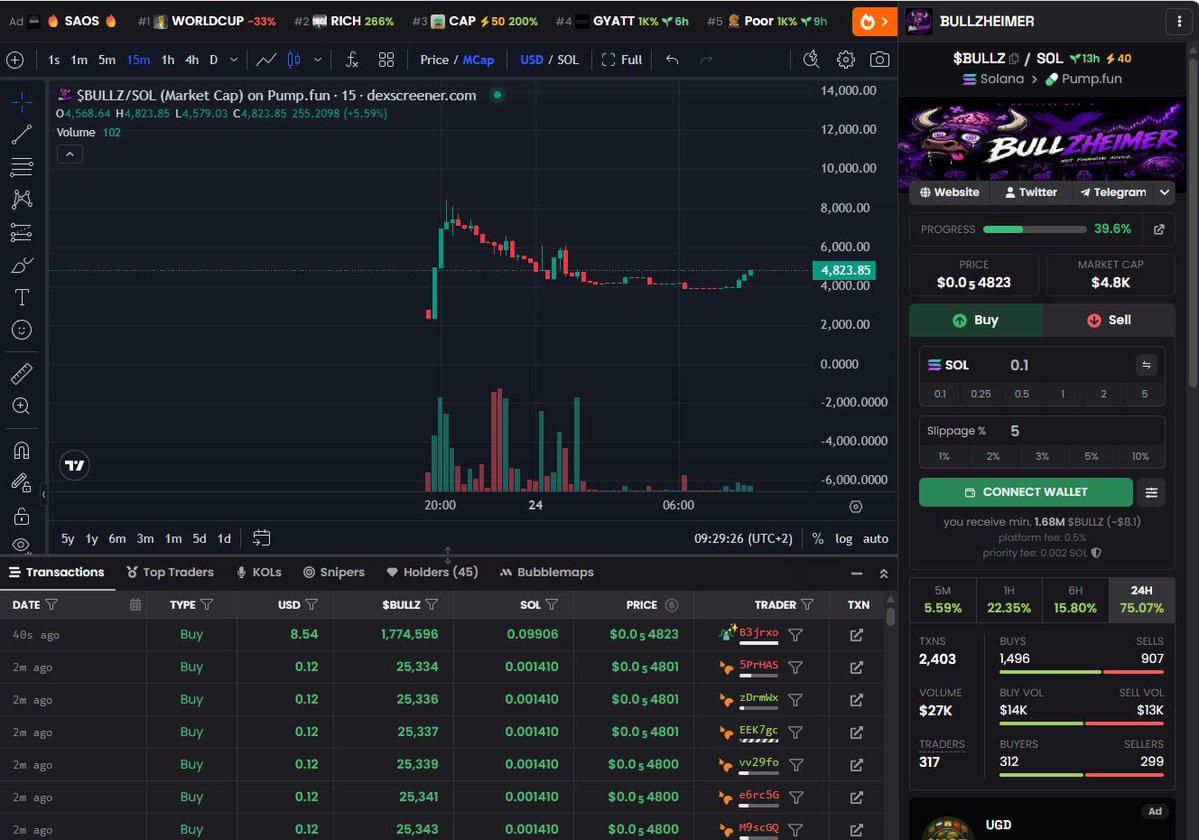1199x840 pixels.
Task: Toggle percent scale on chart
Action: tap(817, 539)
